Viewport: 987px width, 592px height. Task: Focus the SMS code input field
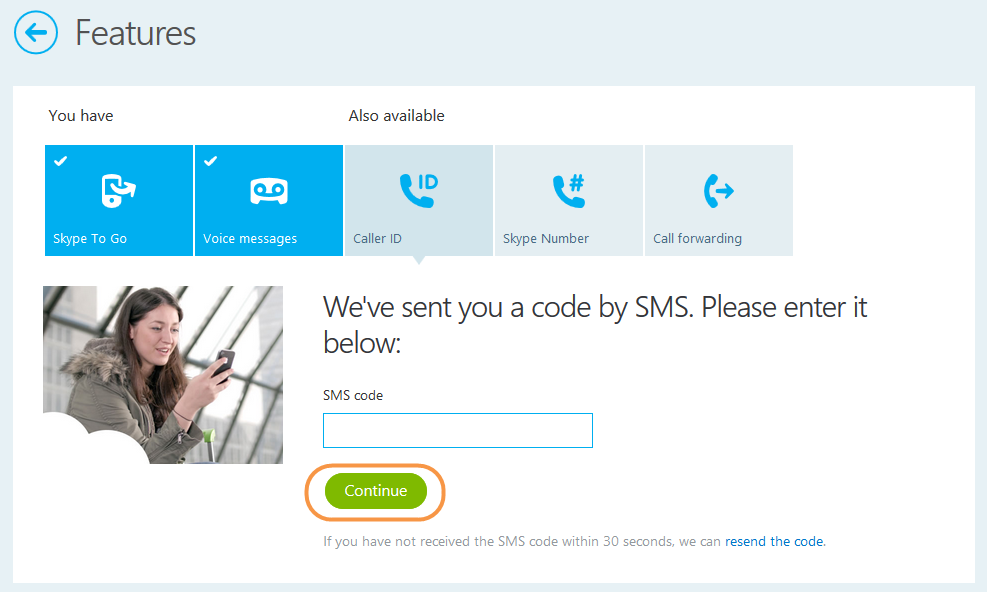point(458,430)
